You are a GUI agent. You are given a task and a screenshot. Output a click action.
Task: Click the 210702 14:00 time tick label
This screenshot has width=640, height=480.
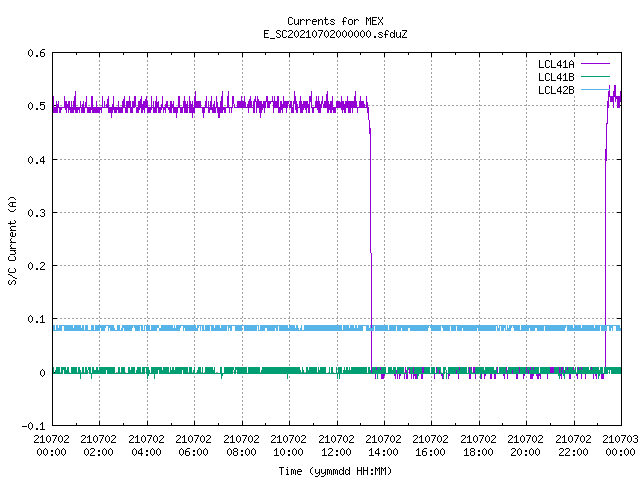click(x=383, y=445)
